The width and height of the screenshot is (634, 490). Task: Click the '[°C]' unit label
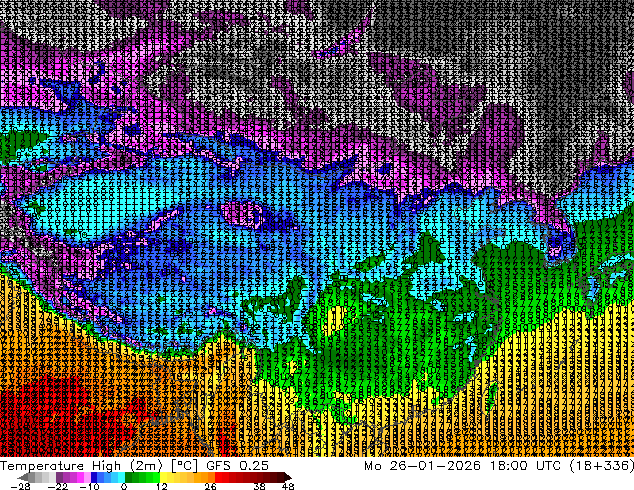[x=184, y=466]
